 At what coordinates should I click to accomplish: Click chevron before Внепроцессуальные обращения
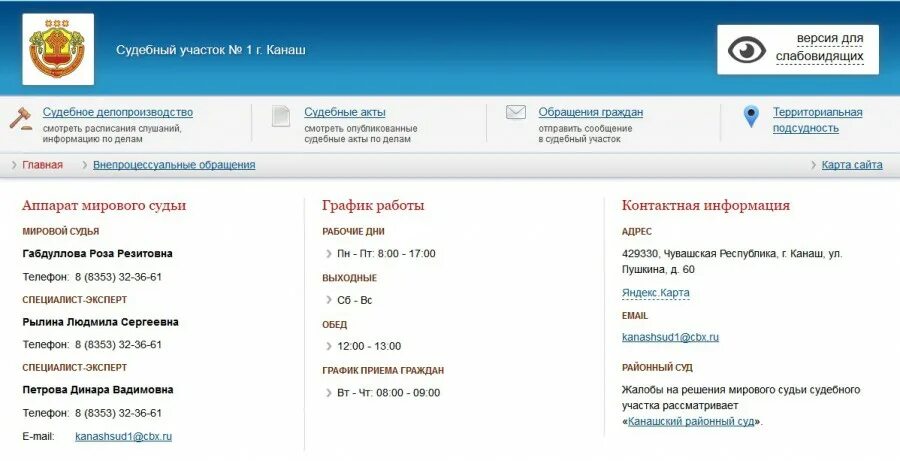pos(85,165)
